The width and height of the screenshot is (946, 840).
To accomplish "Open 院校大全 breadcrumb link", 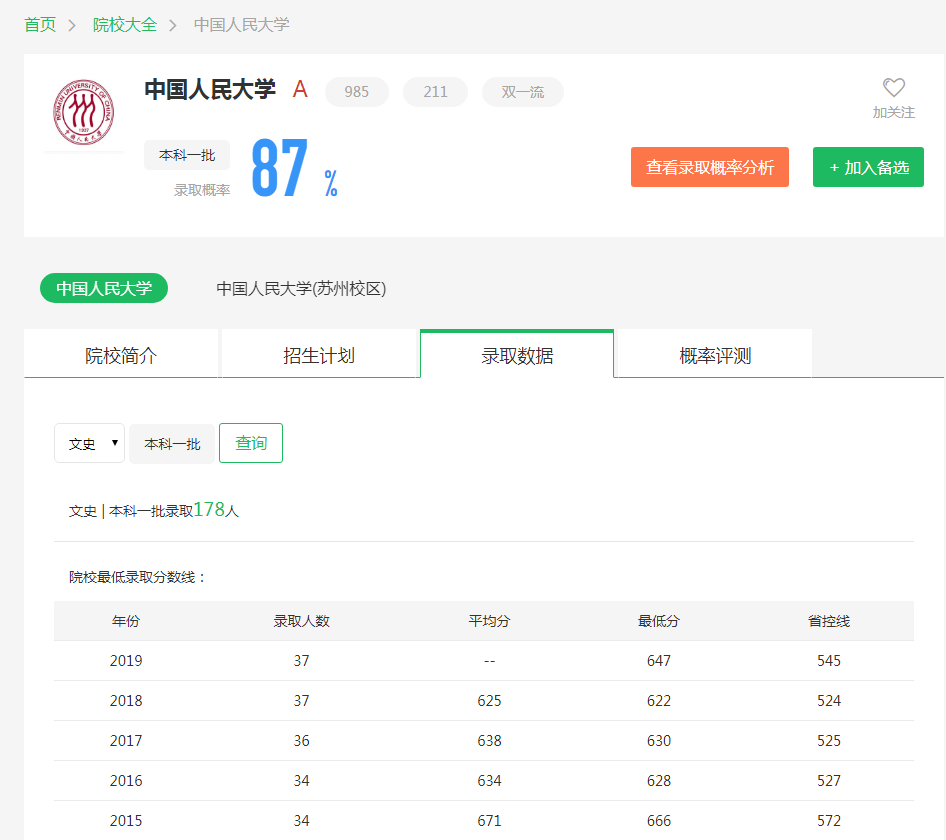I will coord(125,24).
